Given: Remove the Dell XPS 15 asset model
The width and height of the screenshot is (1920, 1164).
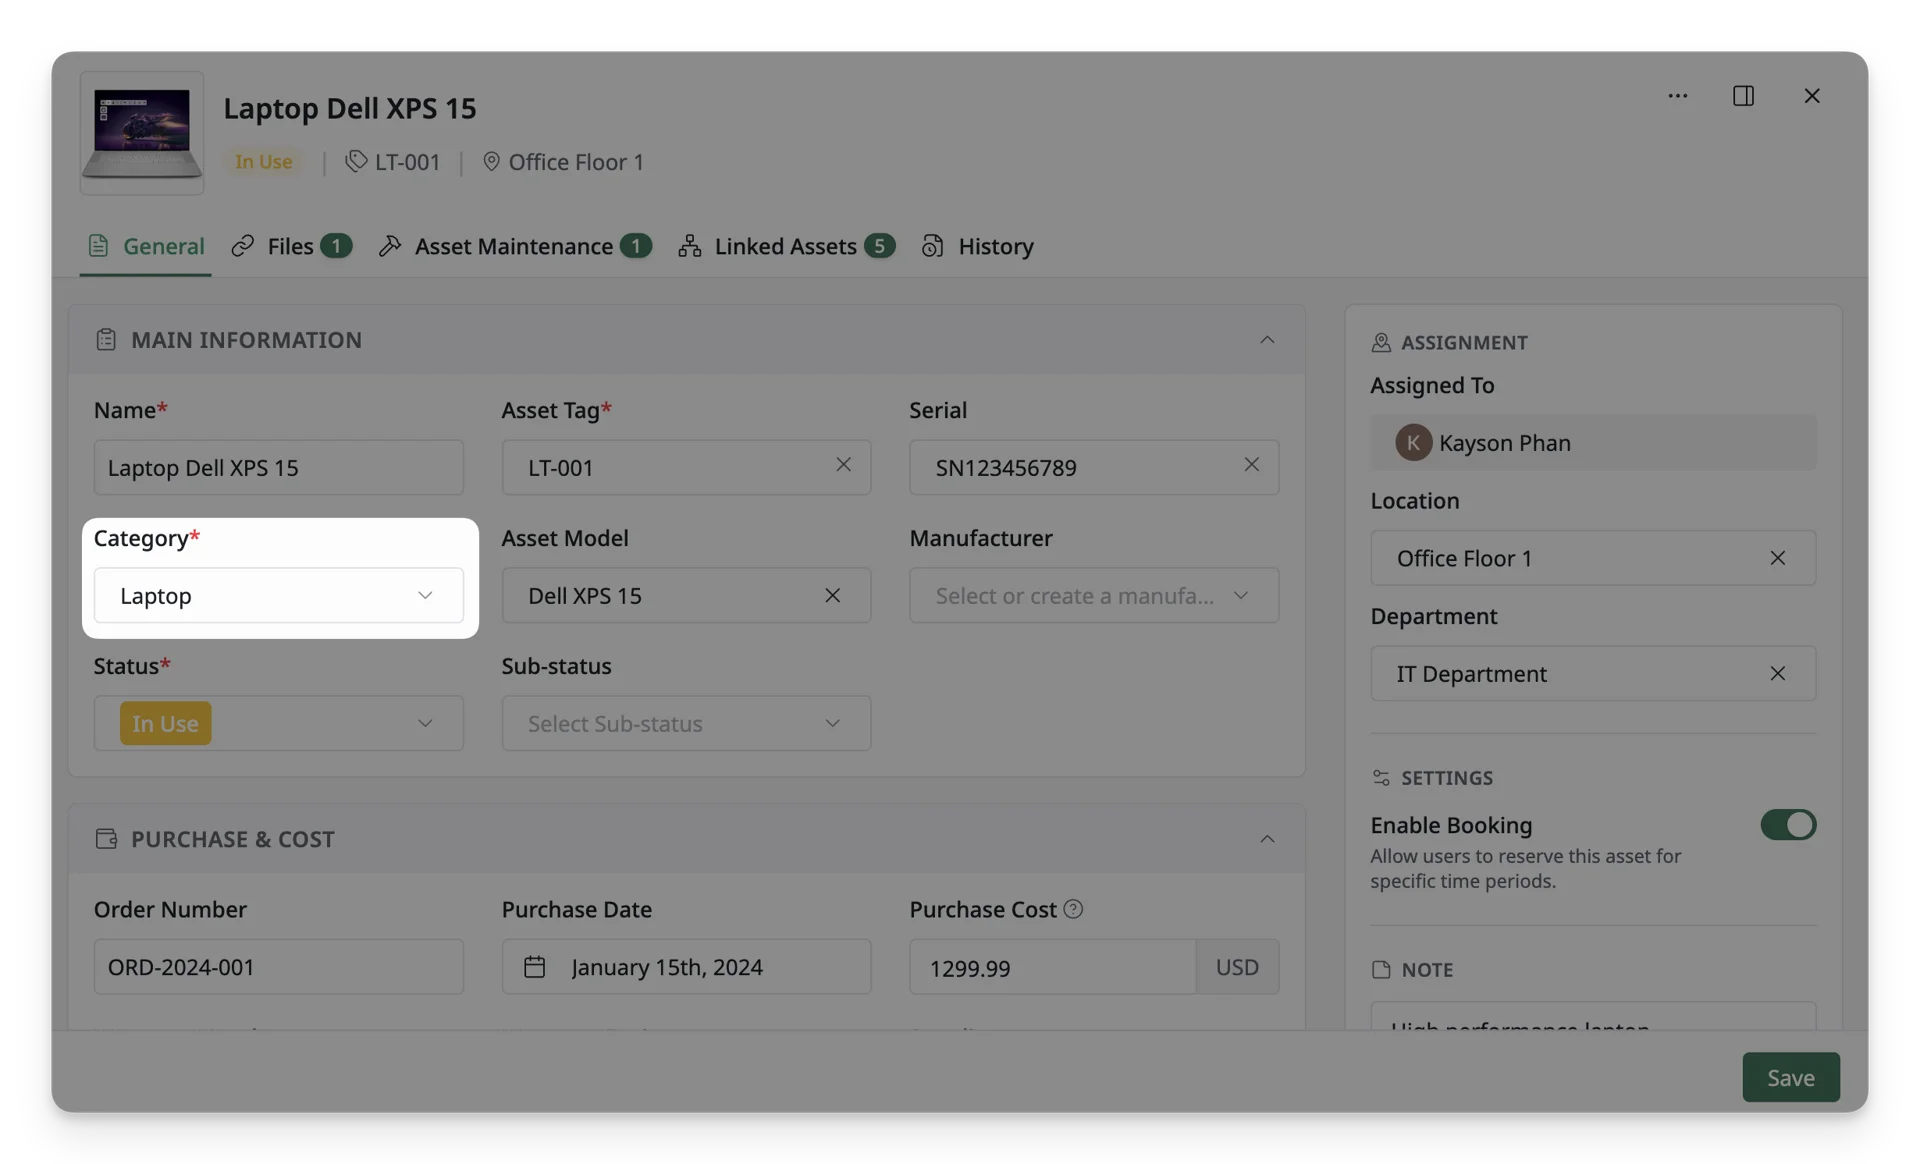Looking at the screenshot, I should [x=832, y=595].
